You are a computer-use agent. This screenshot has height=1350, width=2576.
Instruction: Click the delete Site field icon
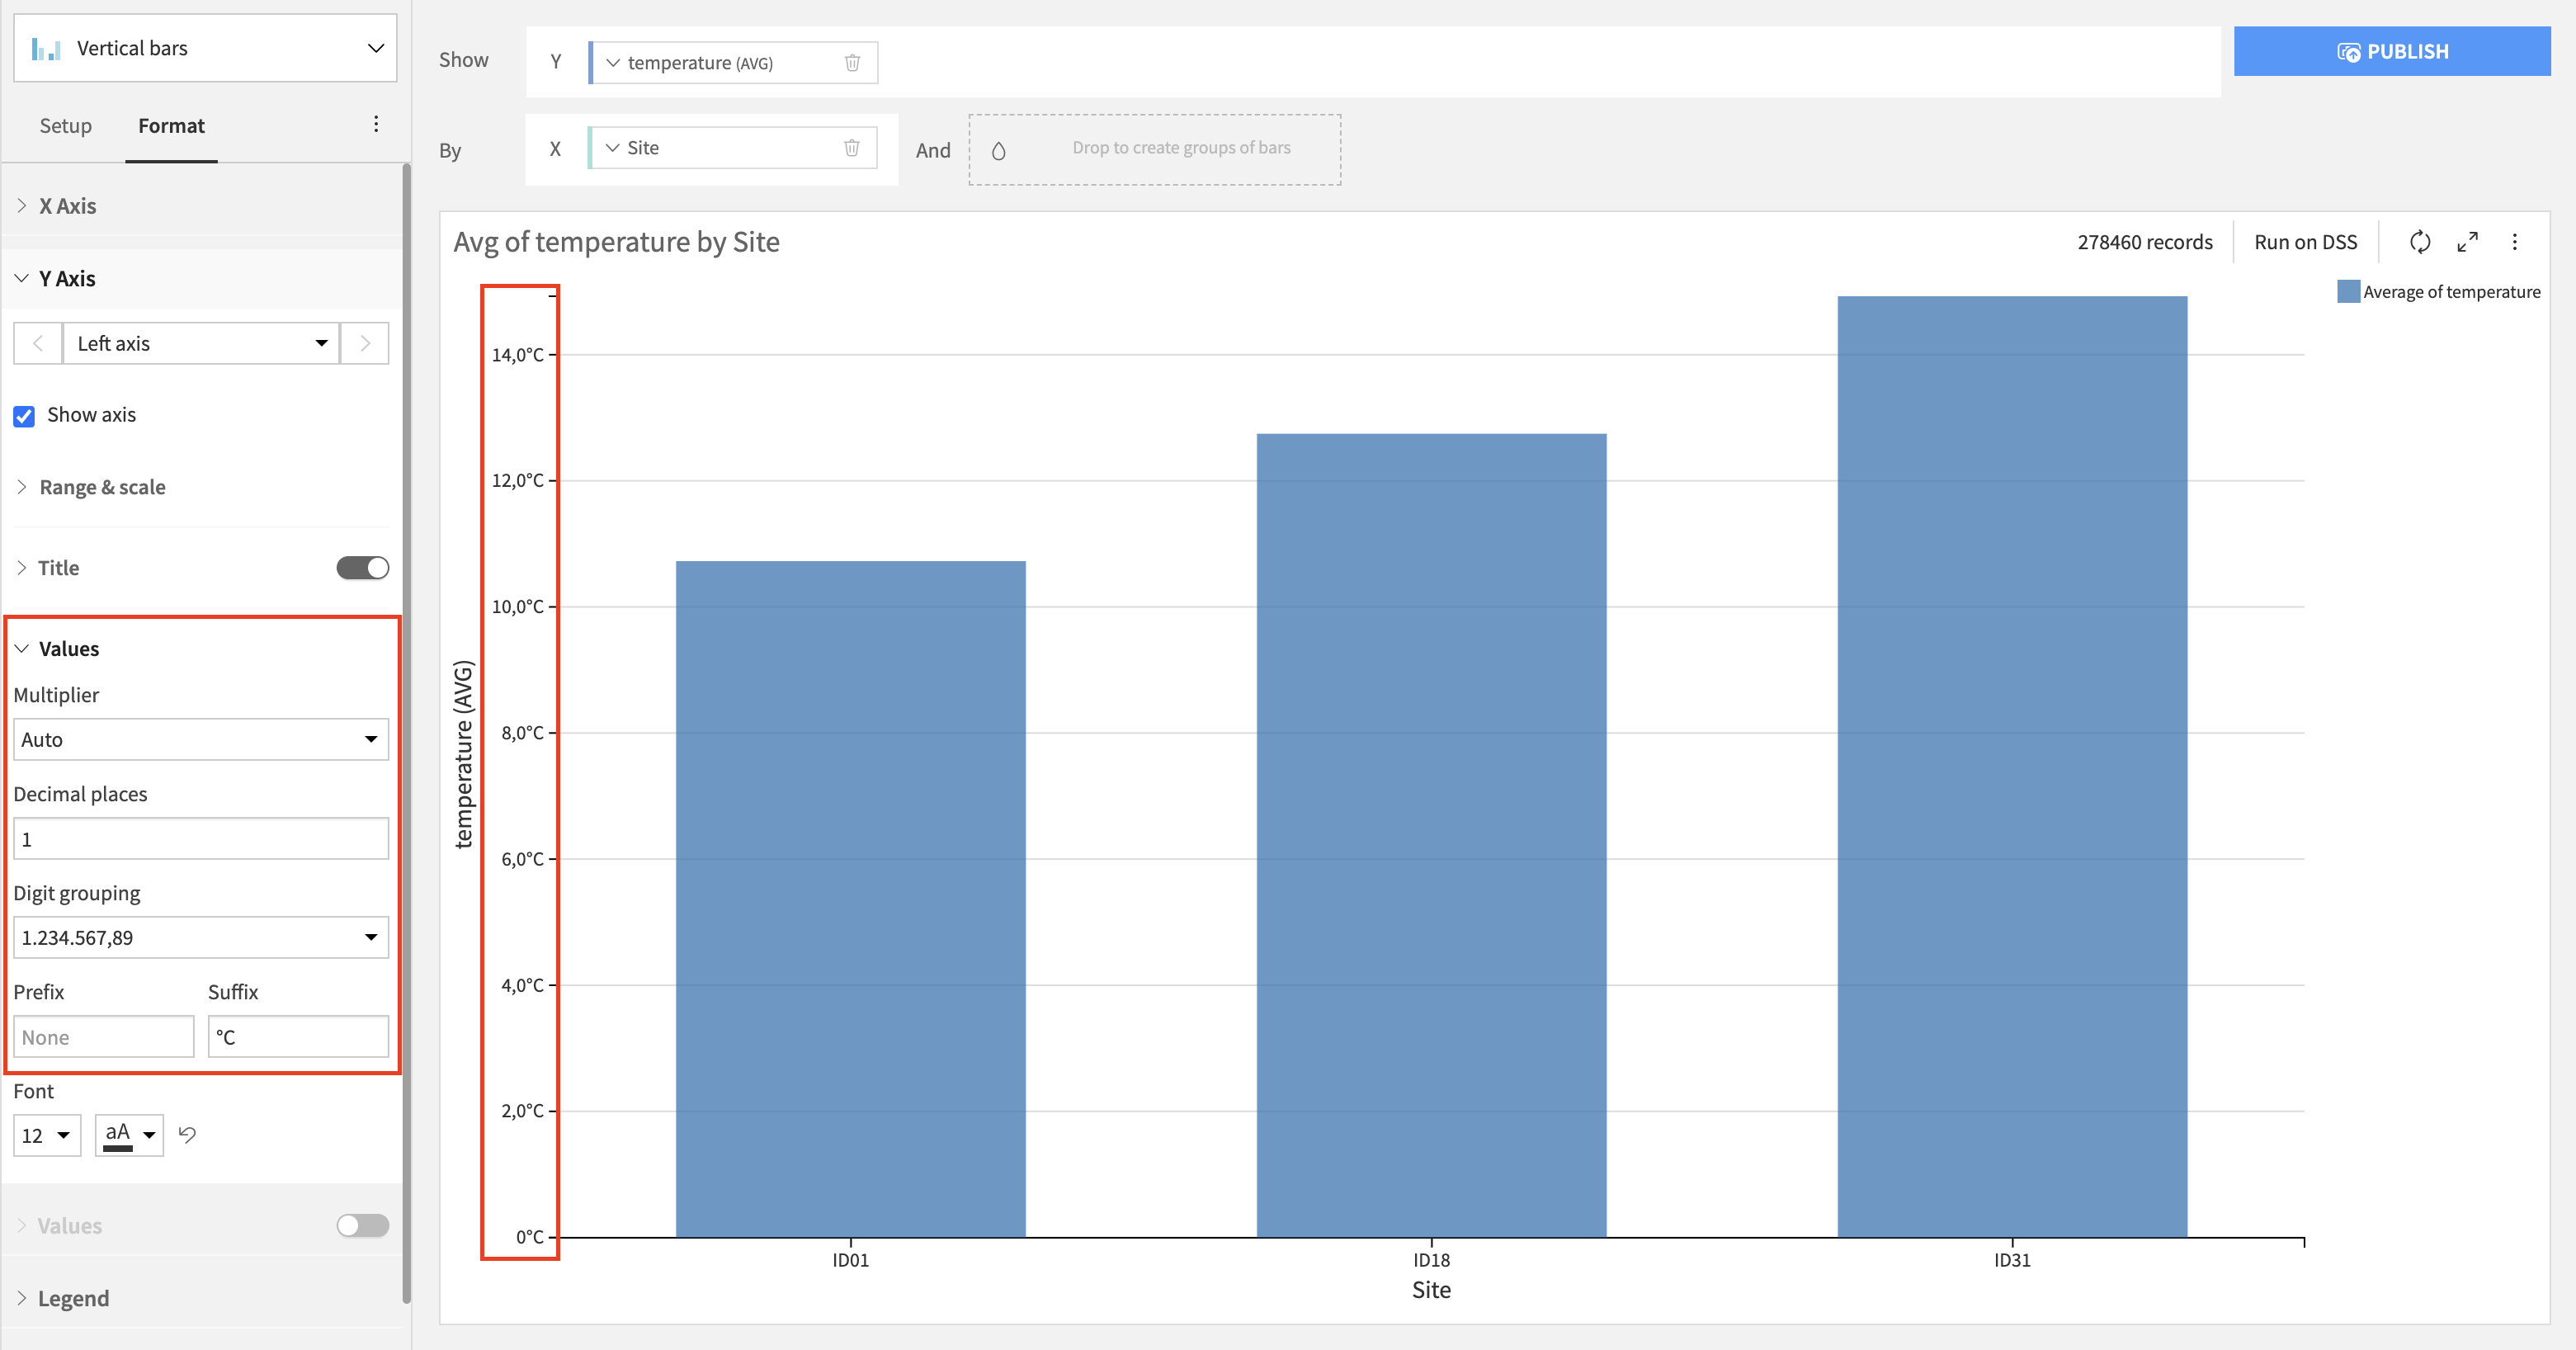[x=852, y=147]
